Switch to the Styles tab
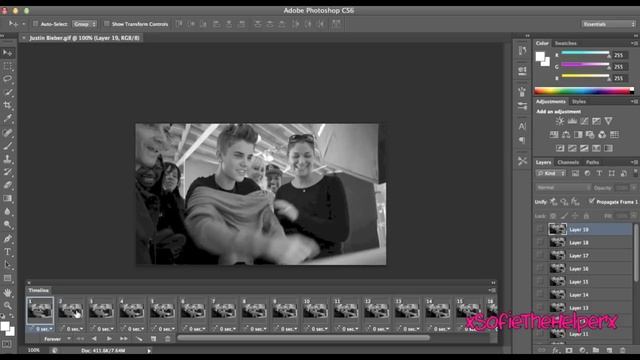Image resolution: width=640 pixels, height=360 pixels. point(579,102)
